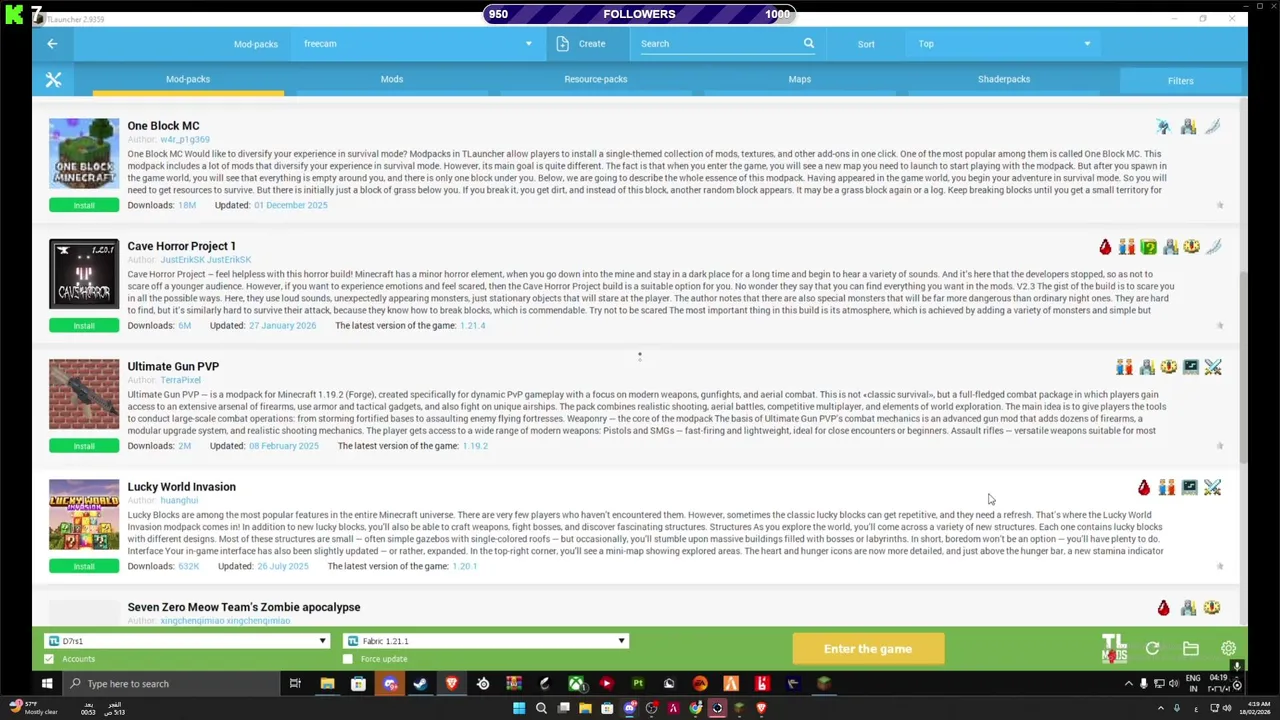Open author link w4r_p1g369
This screenshot has height=720, width=1280.
coord(186,140)
